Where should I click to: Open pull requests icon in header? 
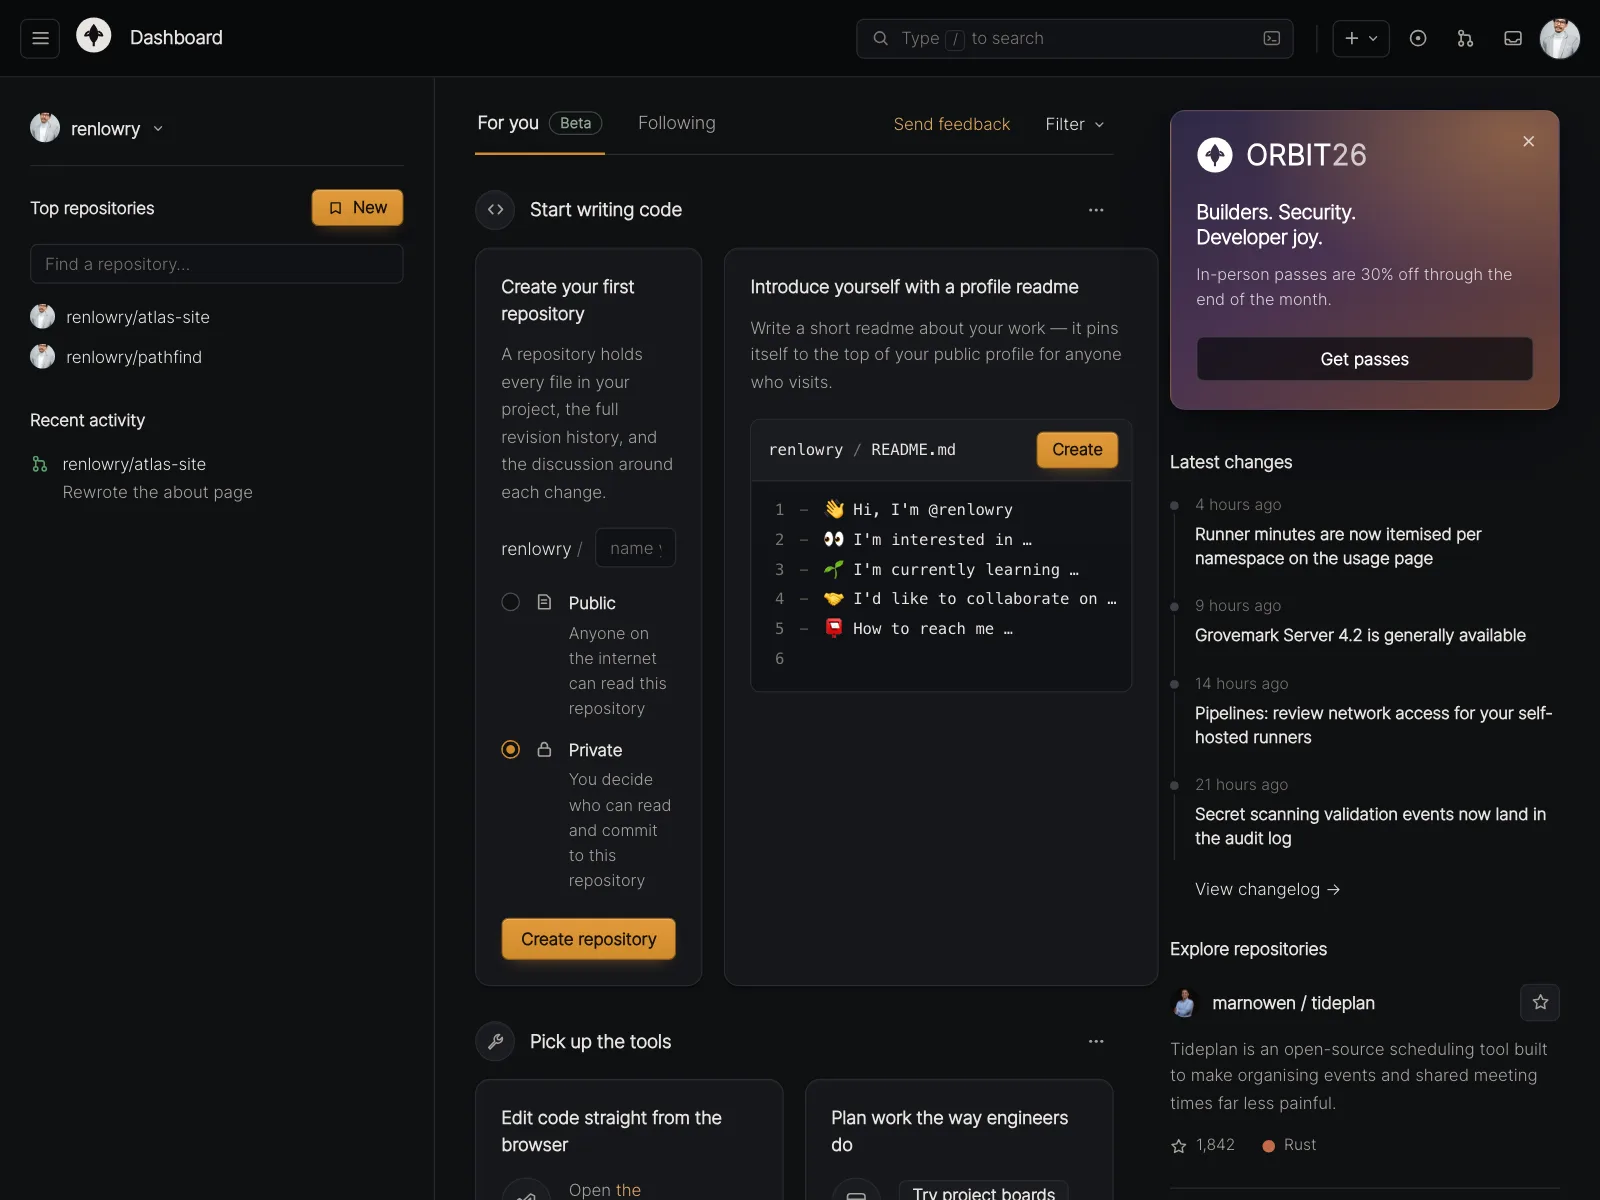[1465, 38]
